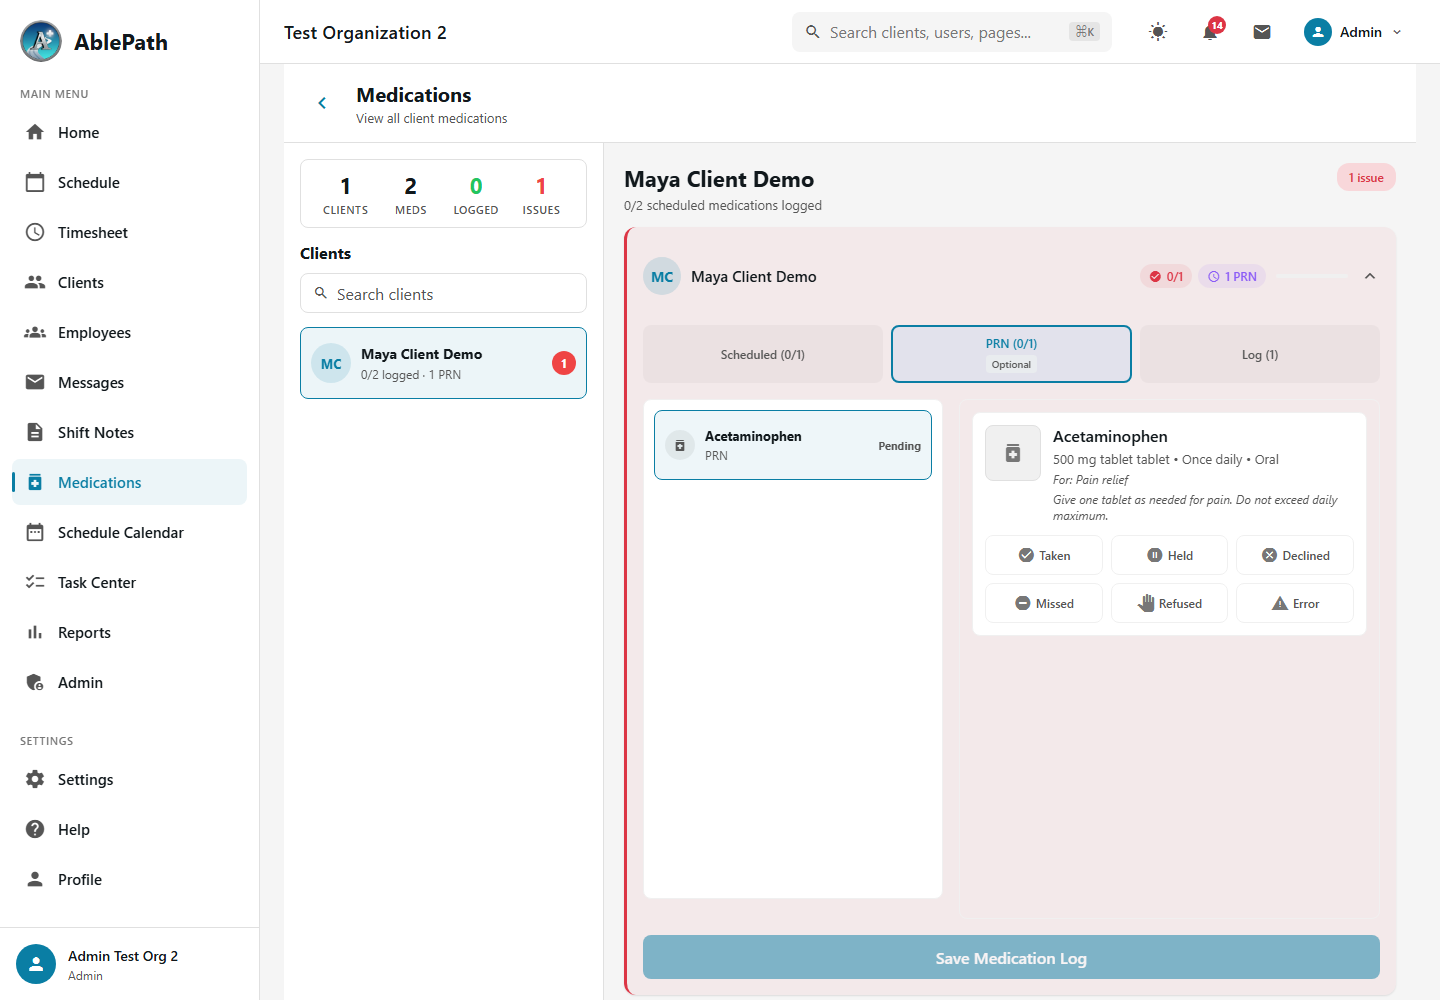
Task: Click the Messages envelope icon in sidebar
Action: pyautogui.click(x=35, y=382)
